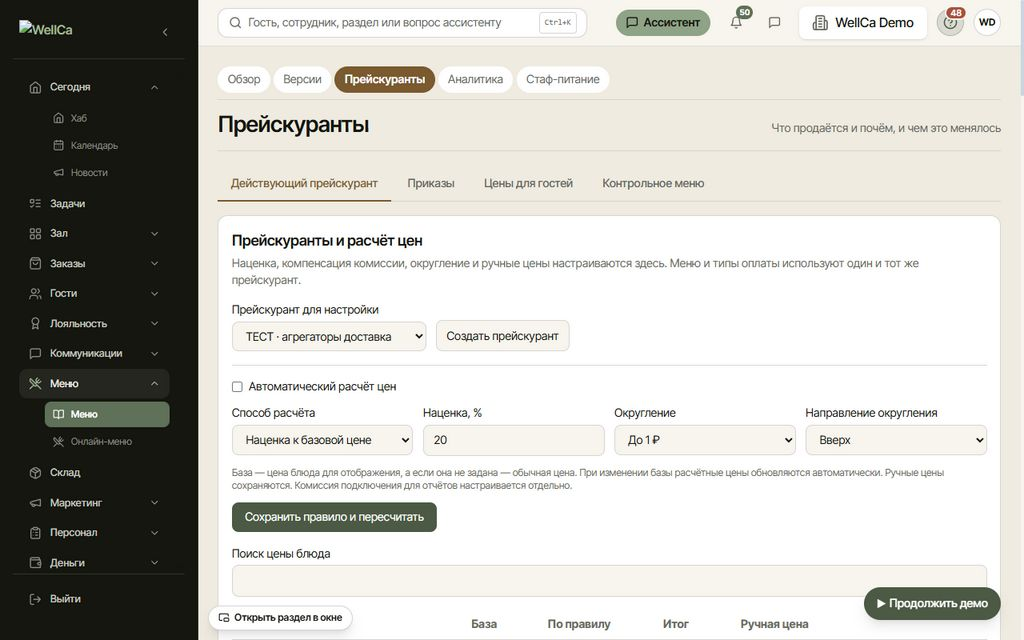
Task: Click the Поиск цены блюда field
Action: (x=609, y=581)
